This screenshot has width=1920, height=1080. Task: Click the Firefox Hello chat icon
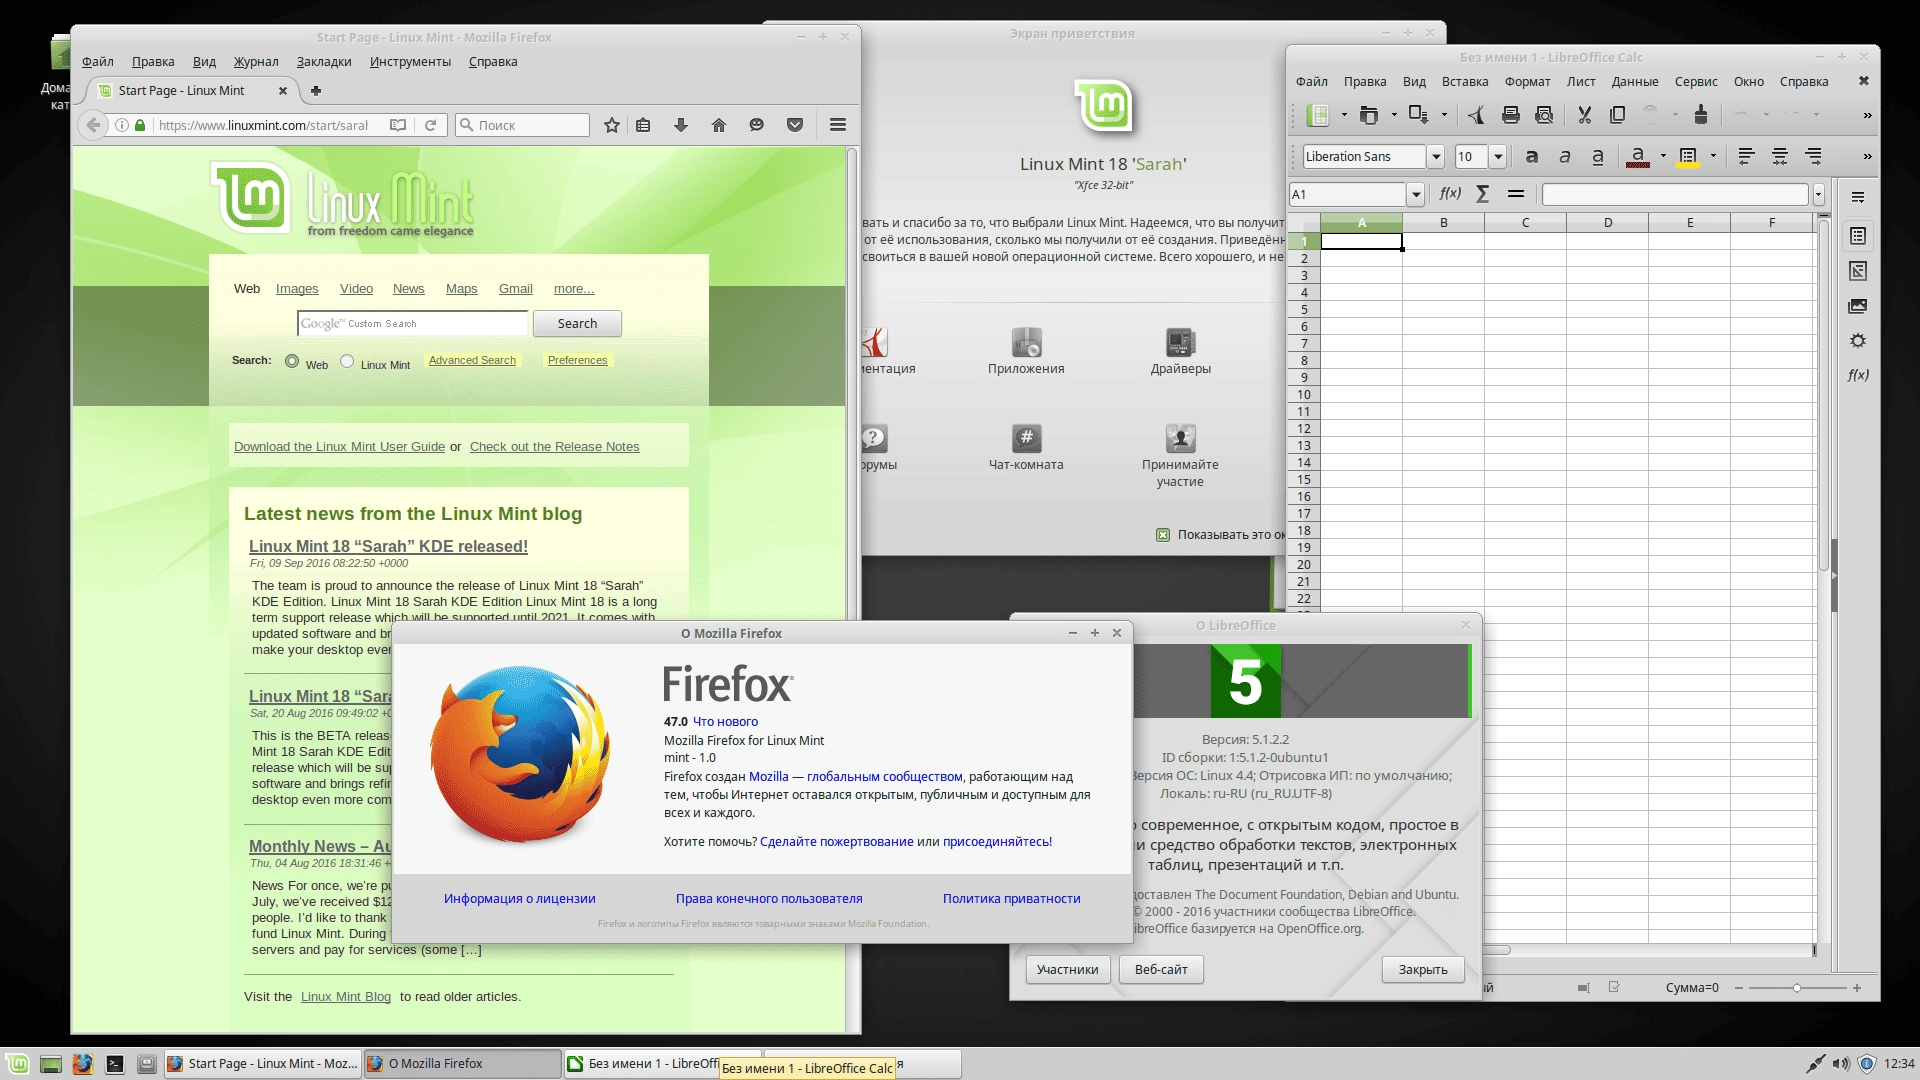pyautogui.click(x=757, y=125)
